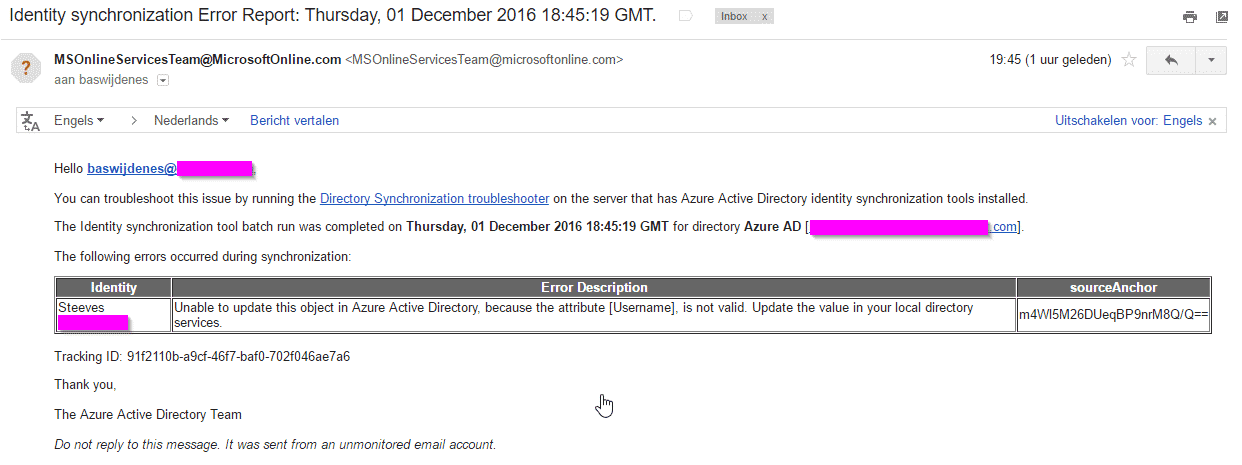The height and width of the screenshot is (465, 1242).
Task: Toggle the importance marker next to subject
Action: tap(686, 17)
